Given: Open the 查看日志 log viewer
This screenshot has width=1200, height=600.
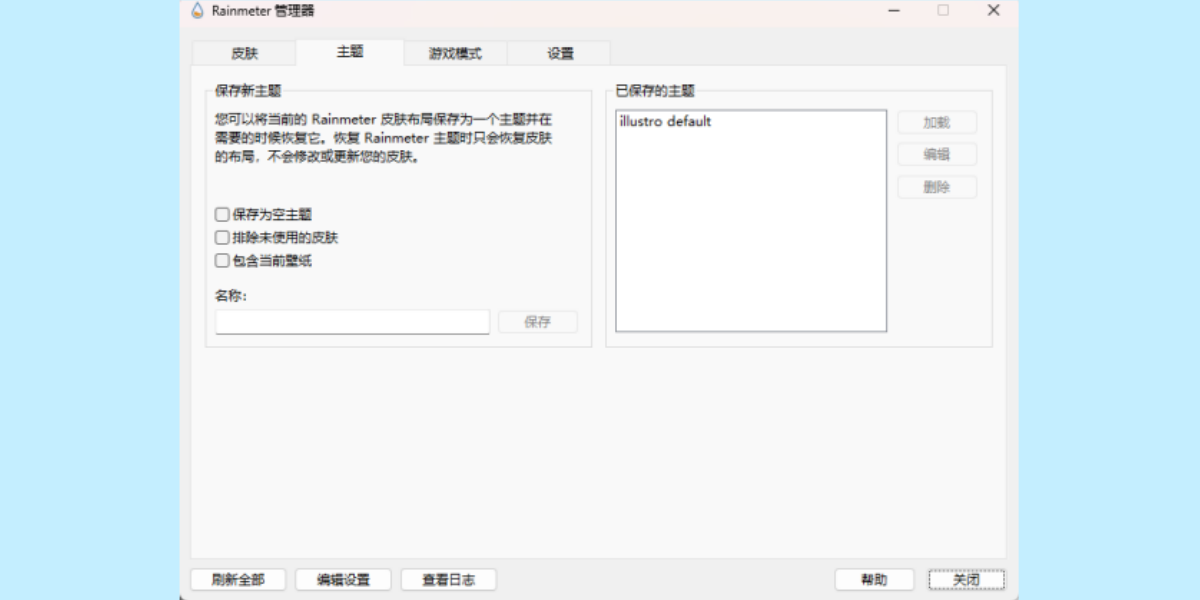Looking at the screenshot, I should [448, 580].
